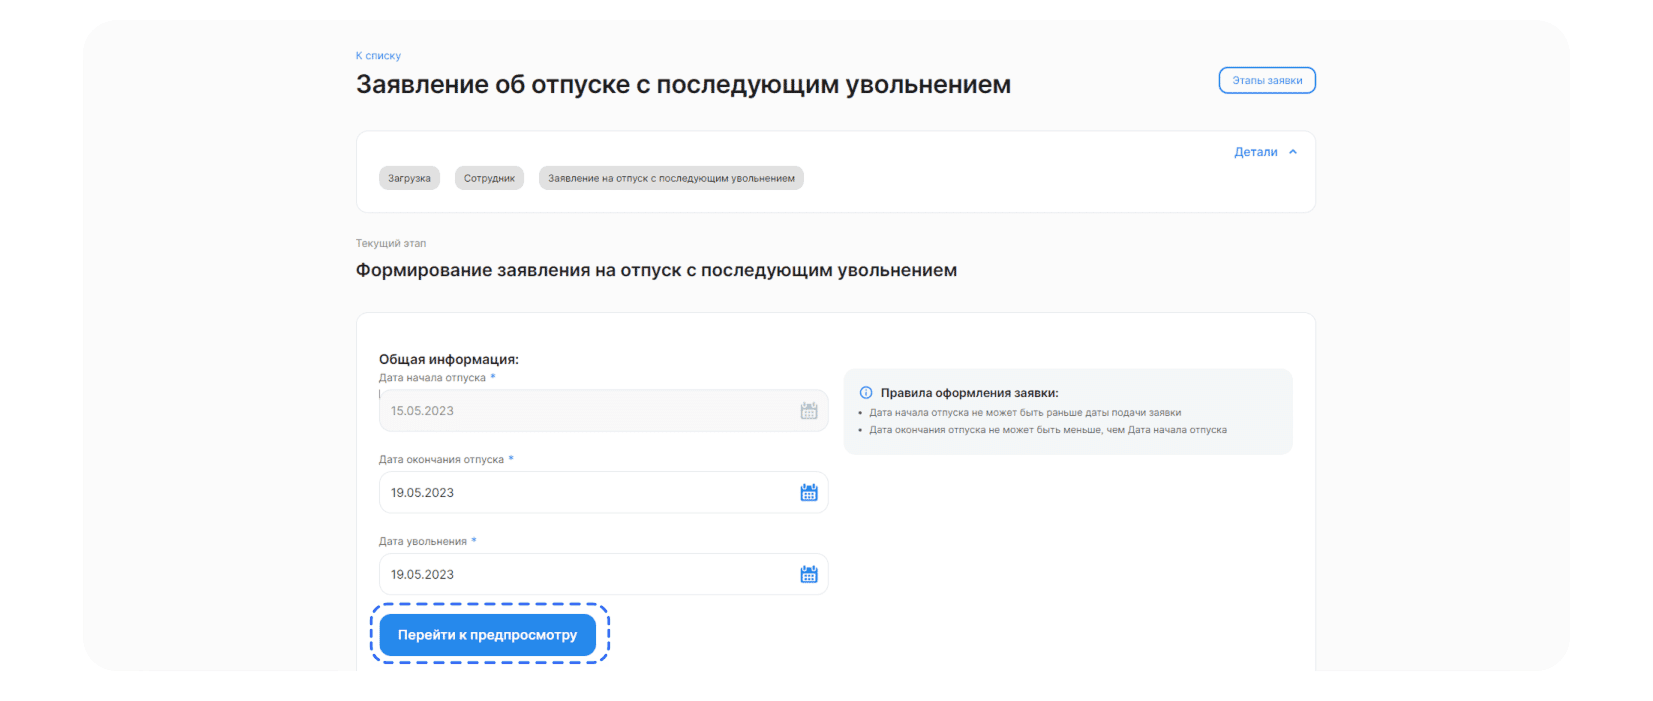Viewport: 1653px width, 701px height.
Task: Select the Загрузка tag
Action: [x=409, y=178]
